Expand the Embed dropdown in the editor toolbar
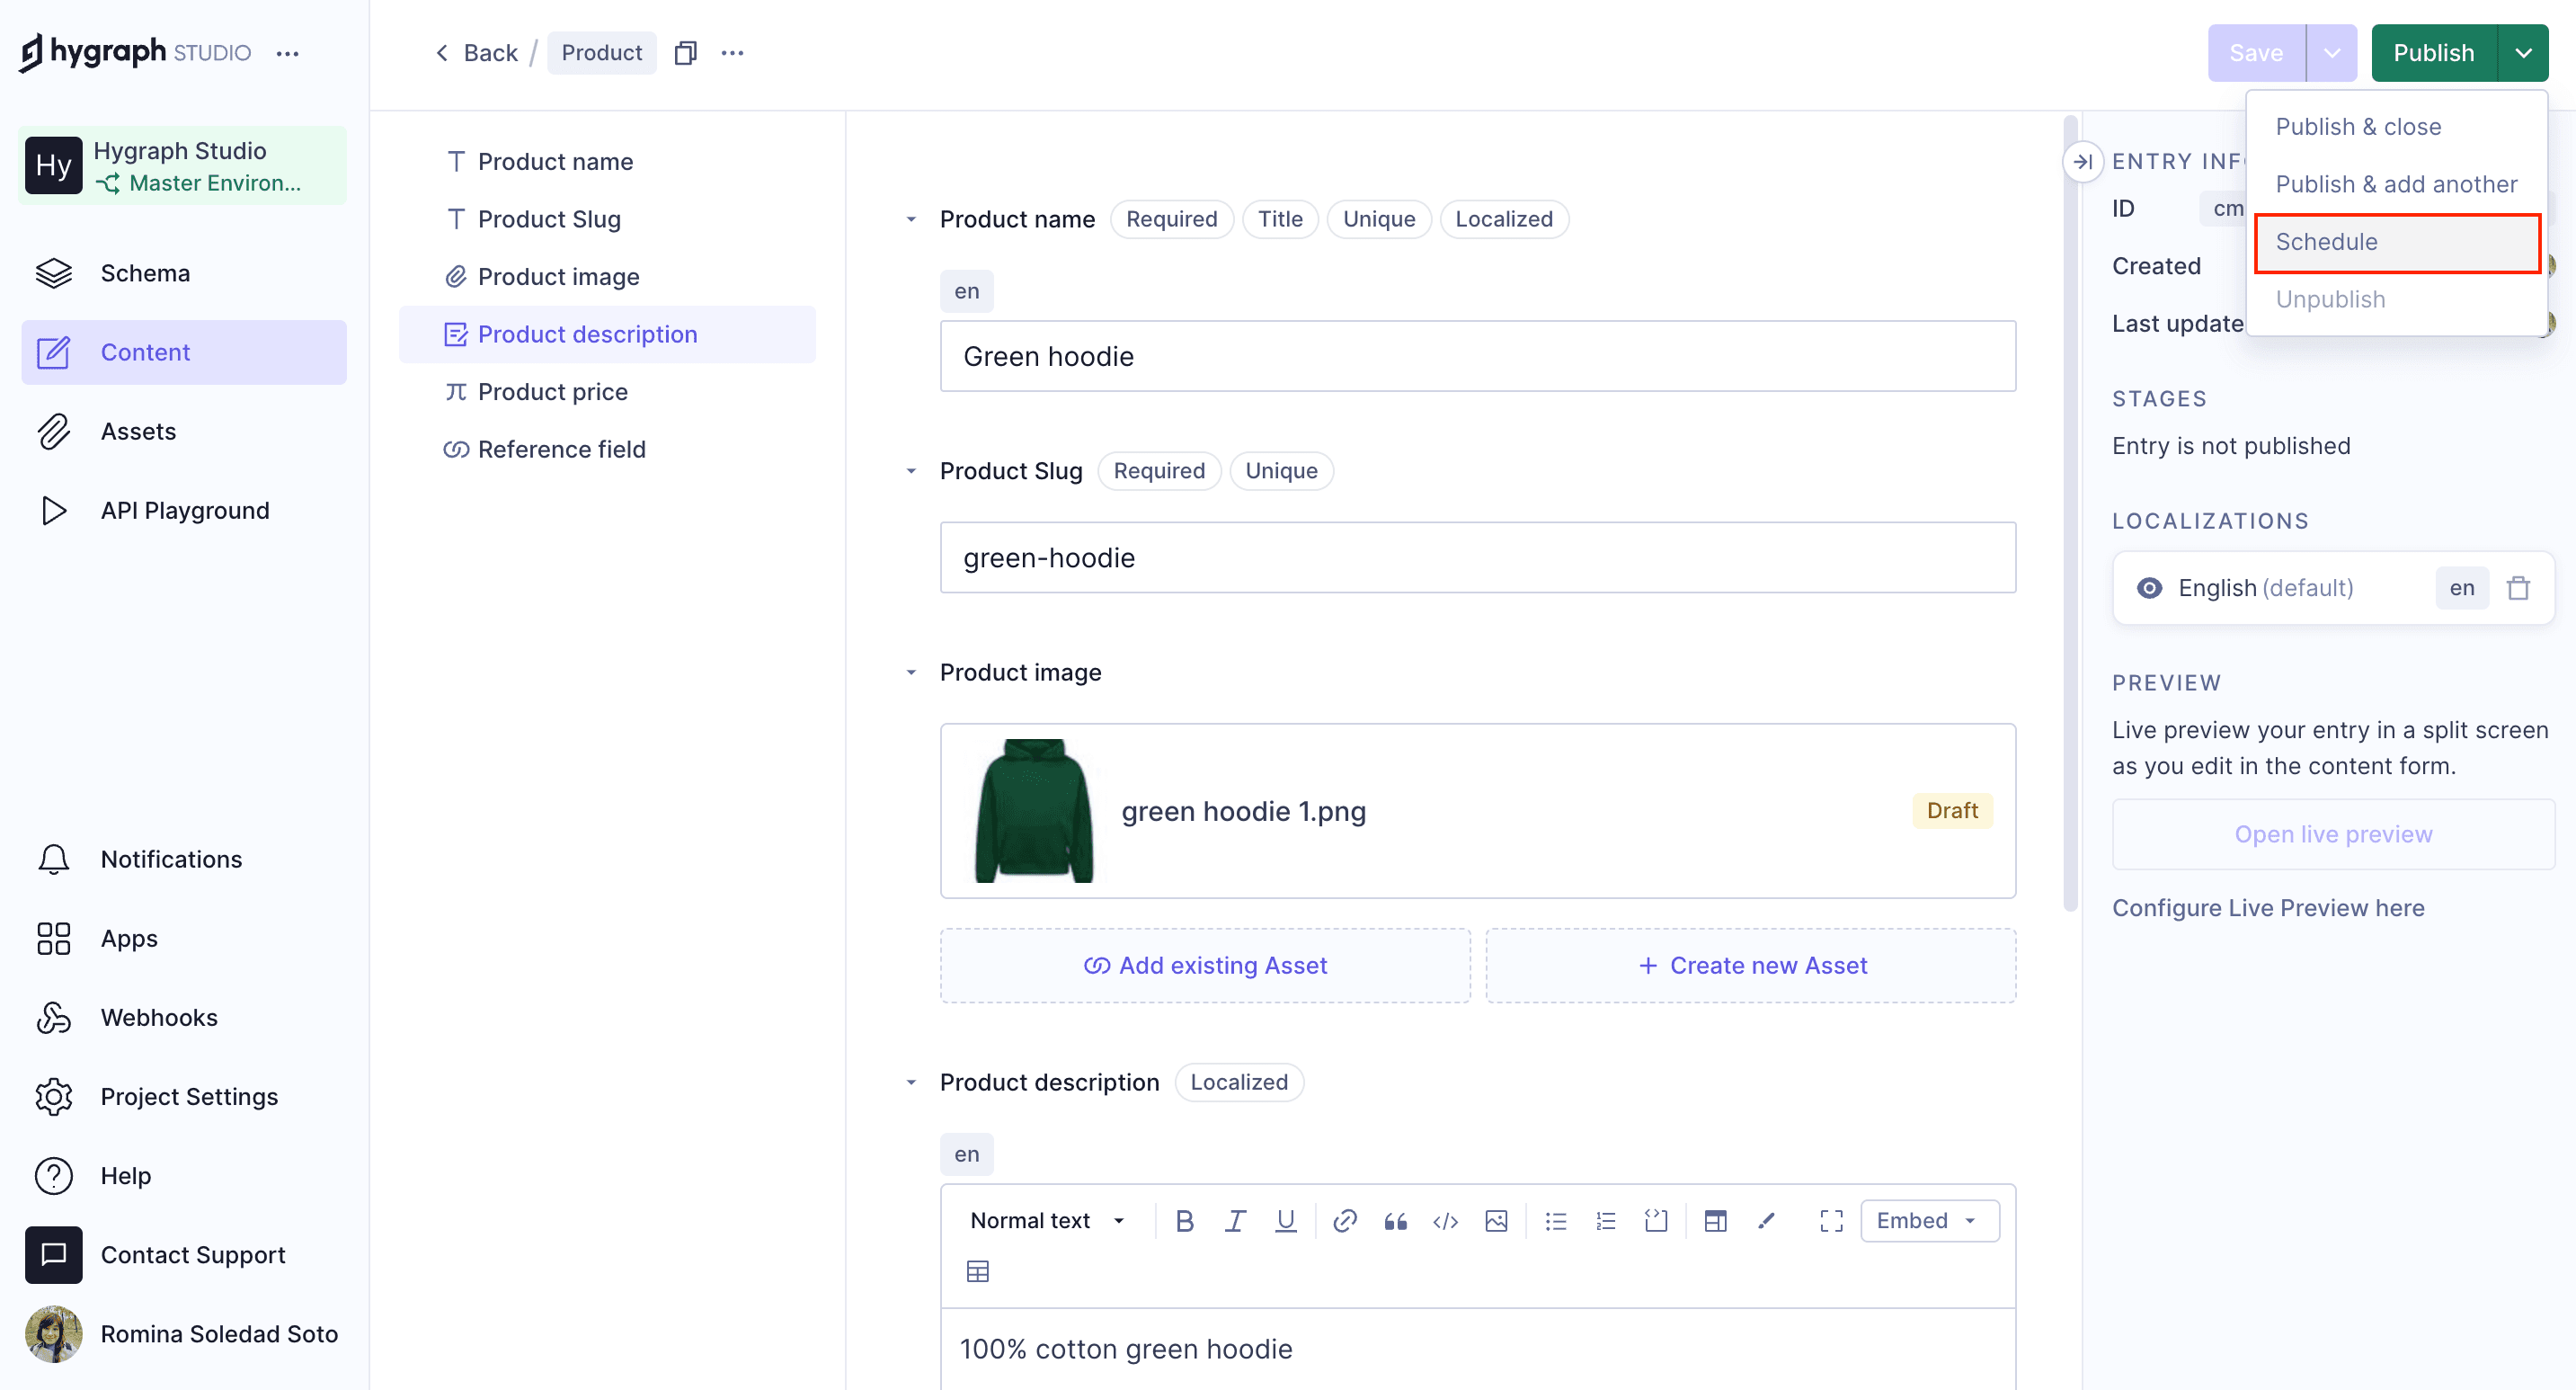Viewport: 2576px width, 1390px height. coord(1928,1220)
